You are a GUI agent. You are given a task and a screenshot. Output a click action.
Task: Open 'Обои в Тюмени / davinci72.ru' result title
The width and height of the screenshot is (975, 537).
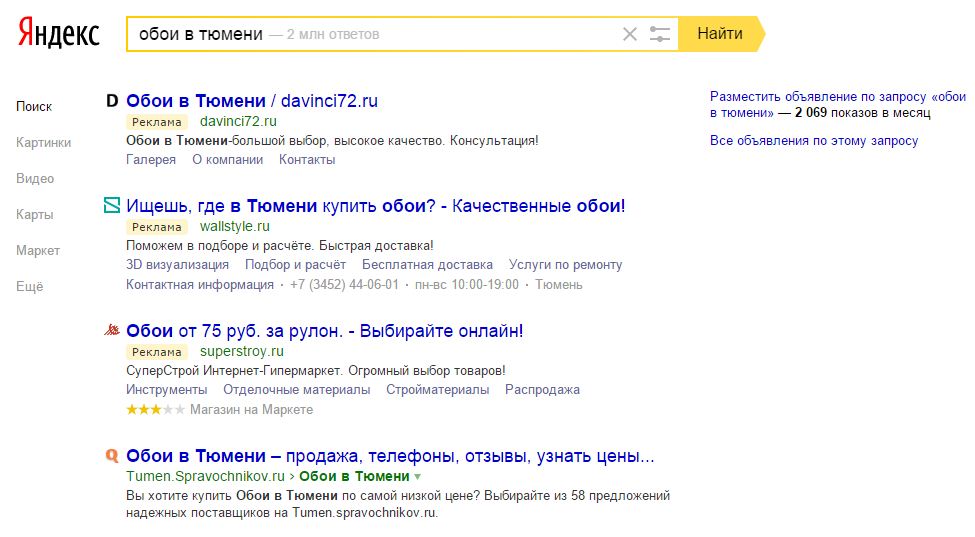coord(252,101)
